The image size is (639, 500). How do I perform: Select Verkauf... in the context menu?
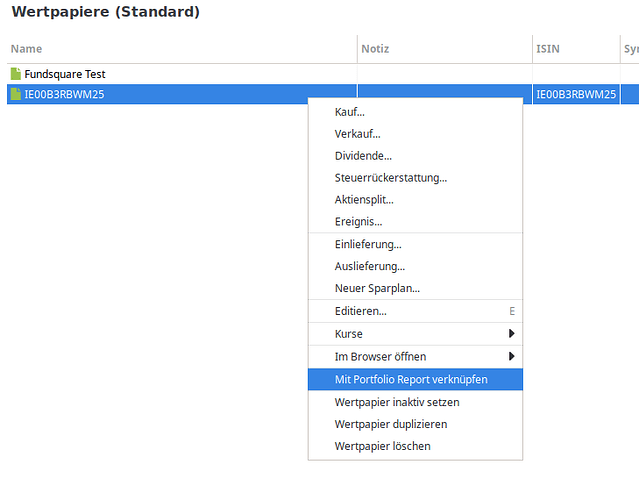pyautogui.click(x=357, y=134)
